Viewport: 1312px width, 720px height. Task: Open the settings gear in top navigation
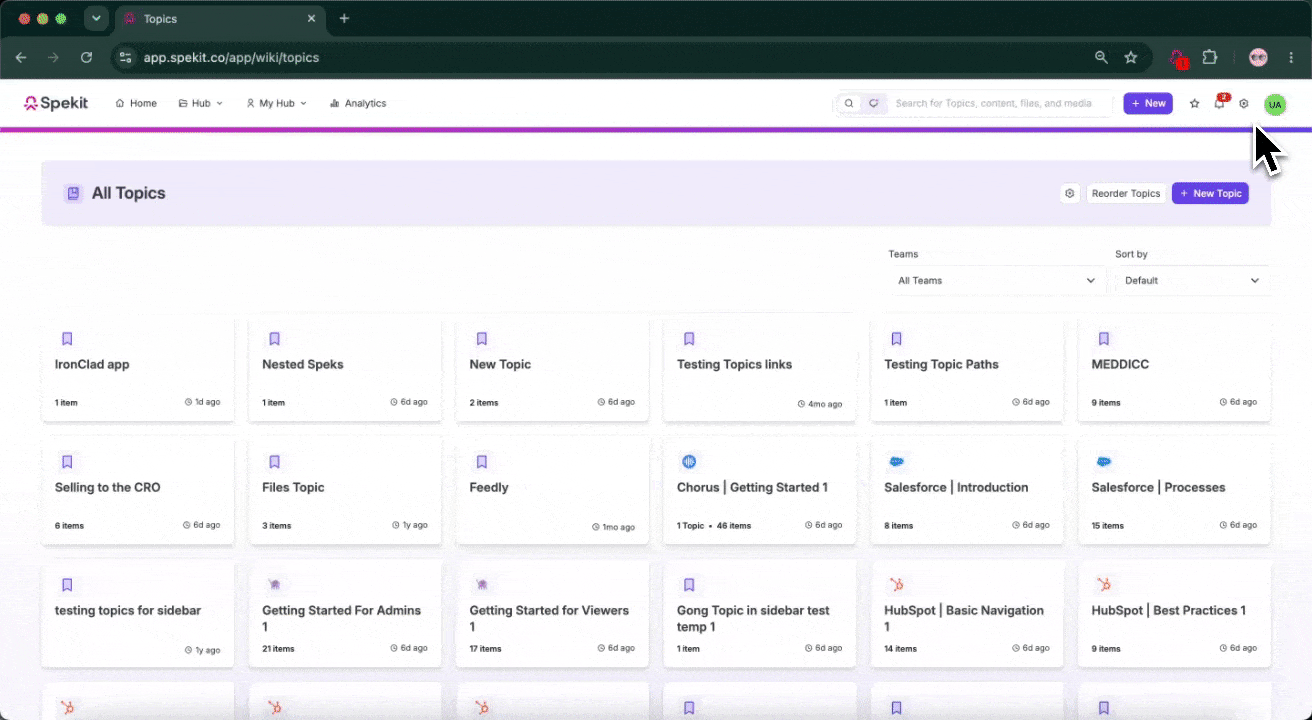[x=1244, y=103]
